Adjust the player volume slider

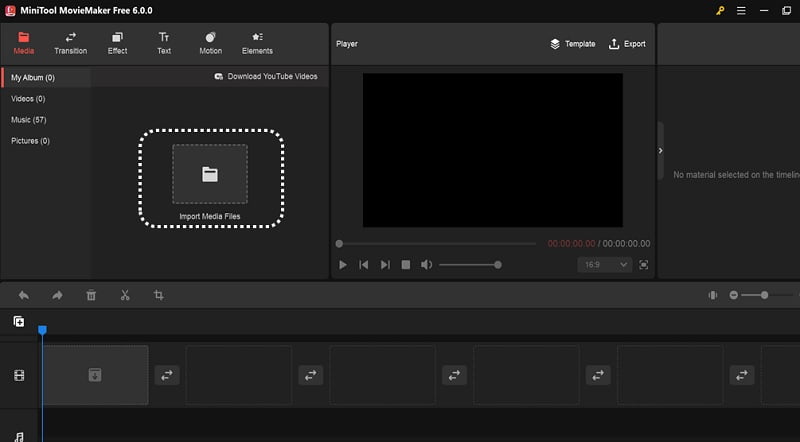tap(470, 265)
